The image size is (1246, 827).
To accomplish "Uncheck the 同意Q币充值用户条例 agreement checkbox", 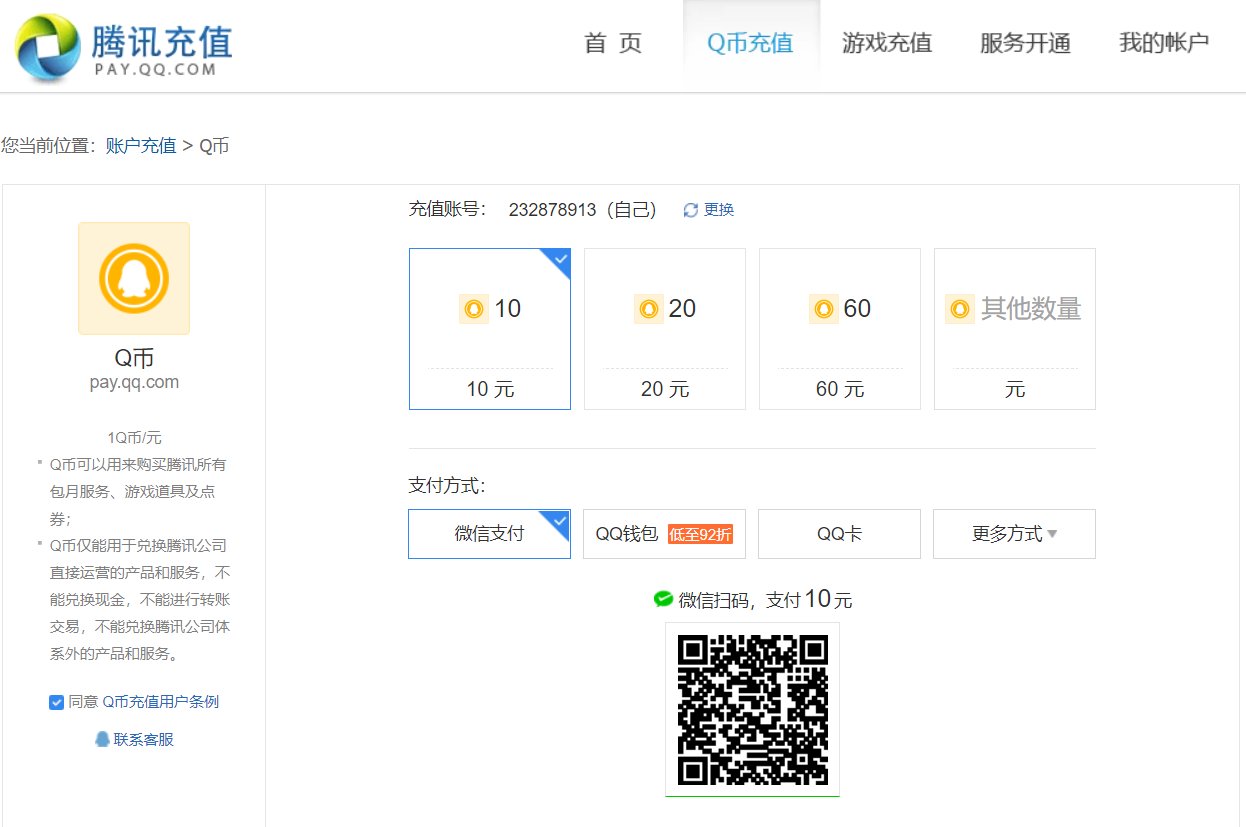I will pyautogui.click(x=57, y=702).
